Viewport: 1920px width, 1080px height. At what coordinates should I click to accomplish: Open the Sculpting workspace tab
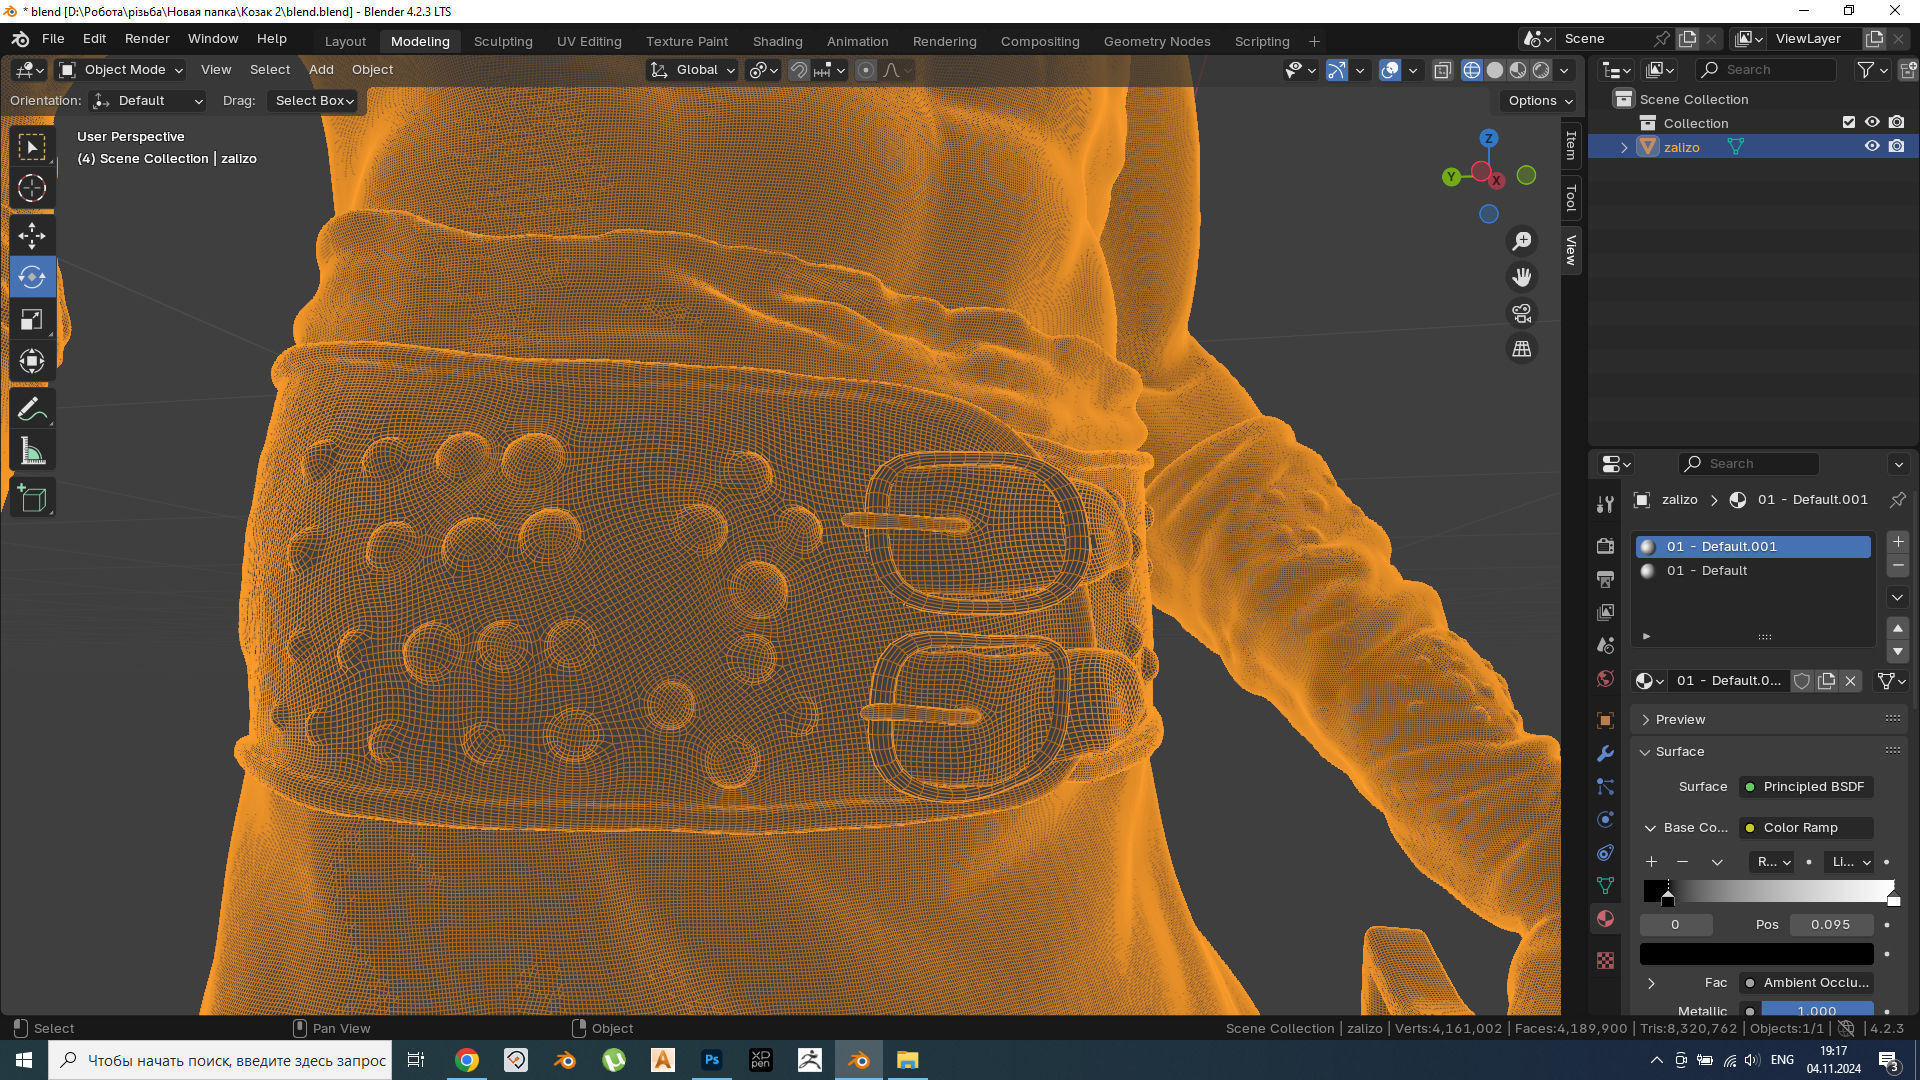click(x=503, y=41)
